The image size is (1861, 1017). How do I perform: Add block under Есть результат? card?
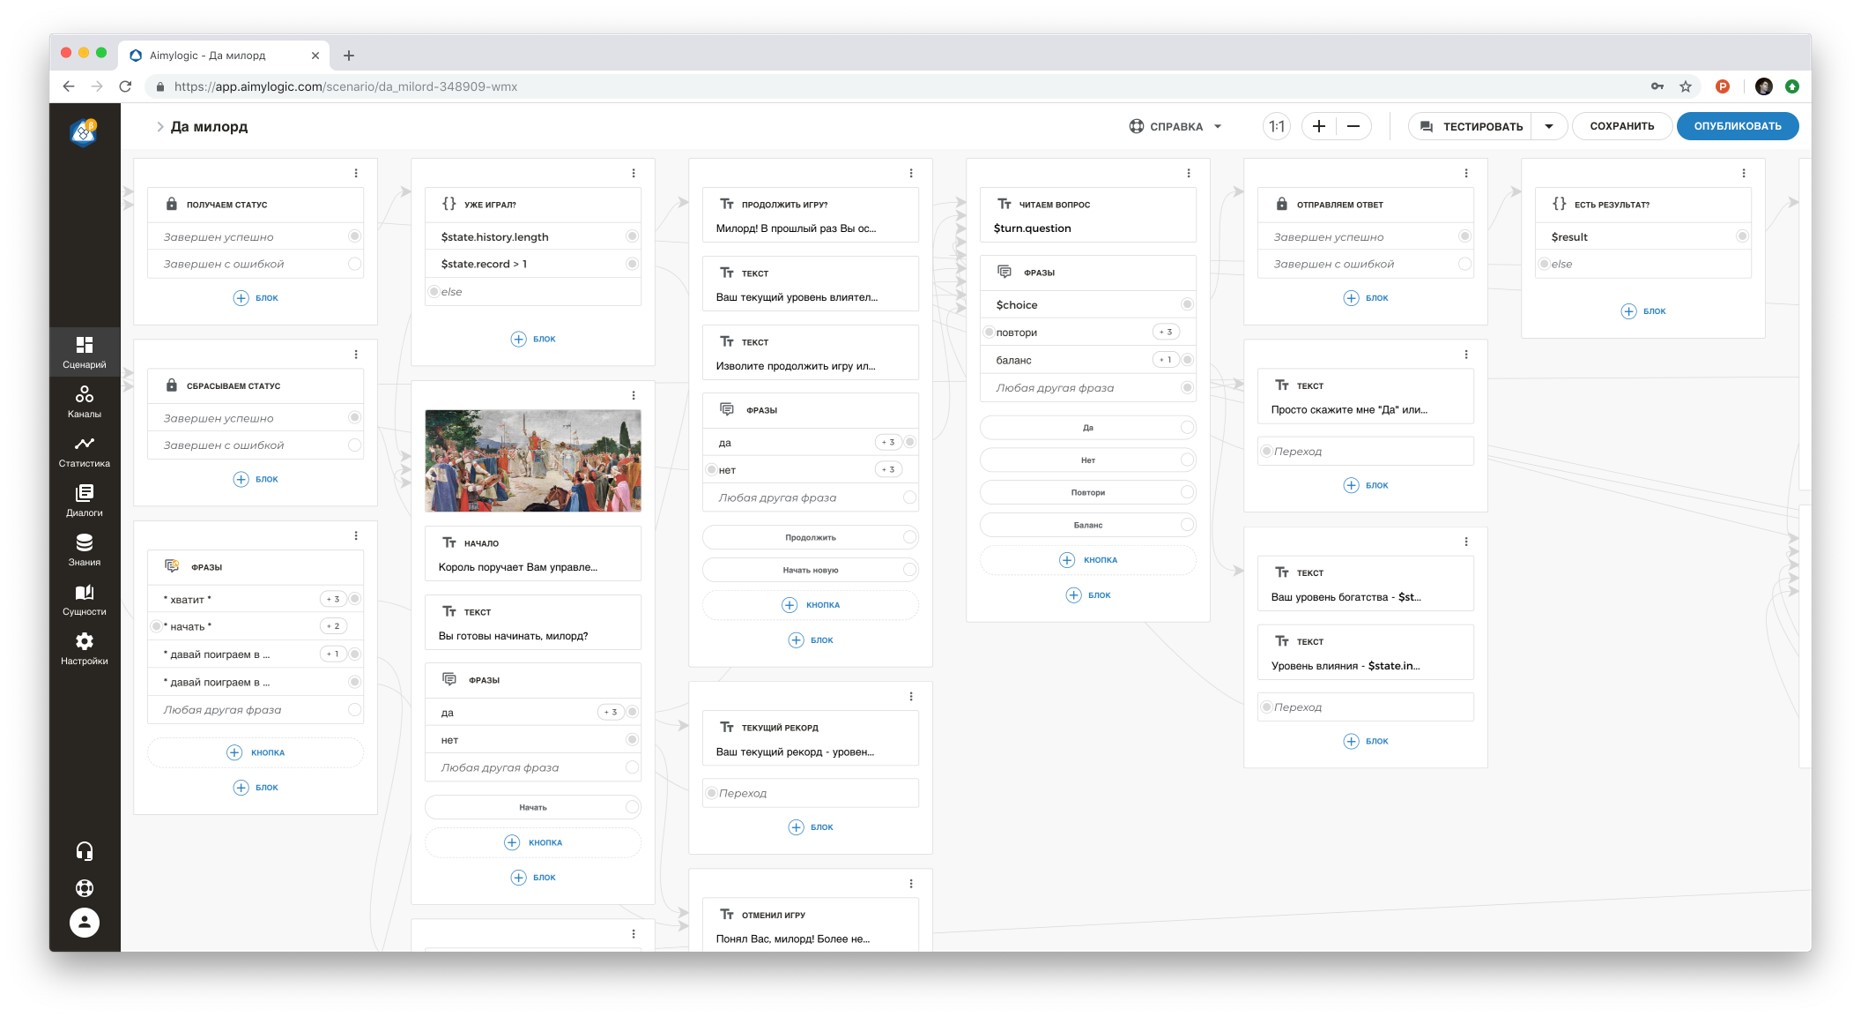point(1643,311)
